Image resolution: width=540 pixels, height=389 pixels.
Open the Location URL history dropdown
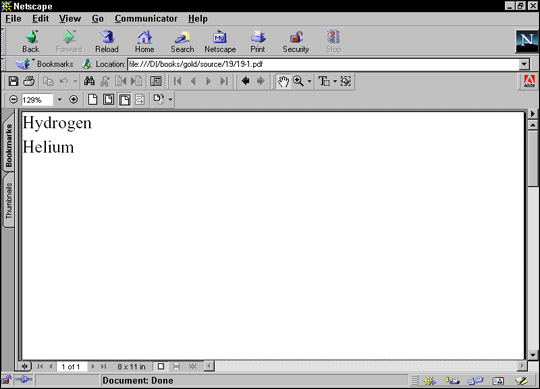coord(524,64)
